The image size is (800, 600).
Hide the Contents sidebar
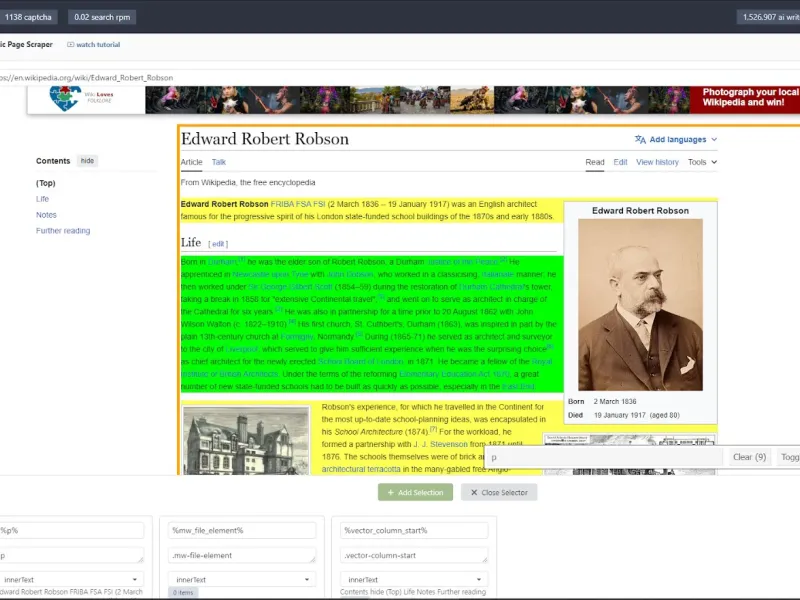pos(87,161)
